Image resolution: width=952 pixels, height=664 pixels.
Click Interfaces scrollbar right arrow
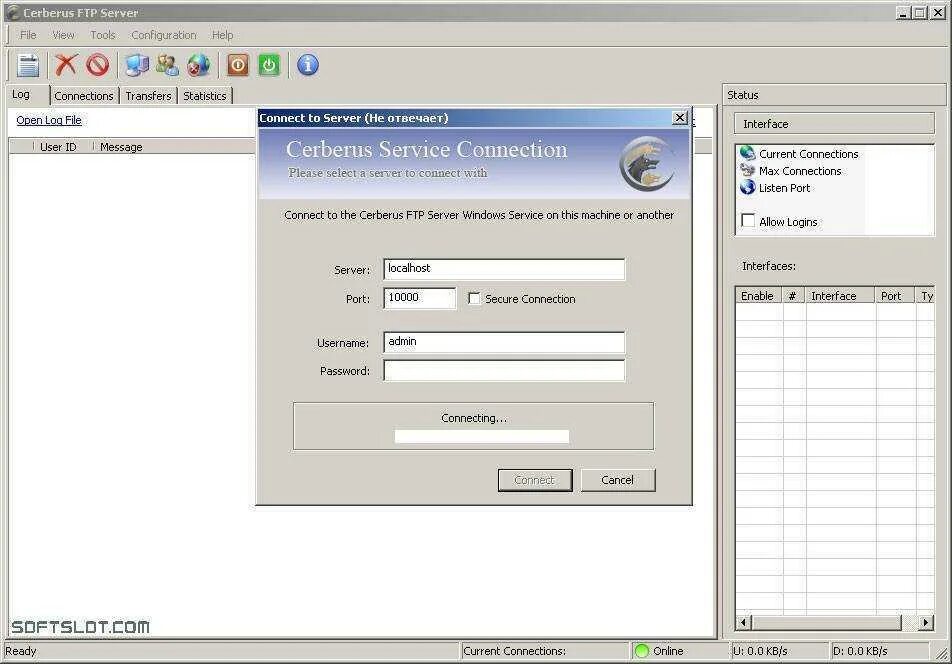pyautogui.click(x=925, y=622)
